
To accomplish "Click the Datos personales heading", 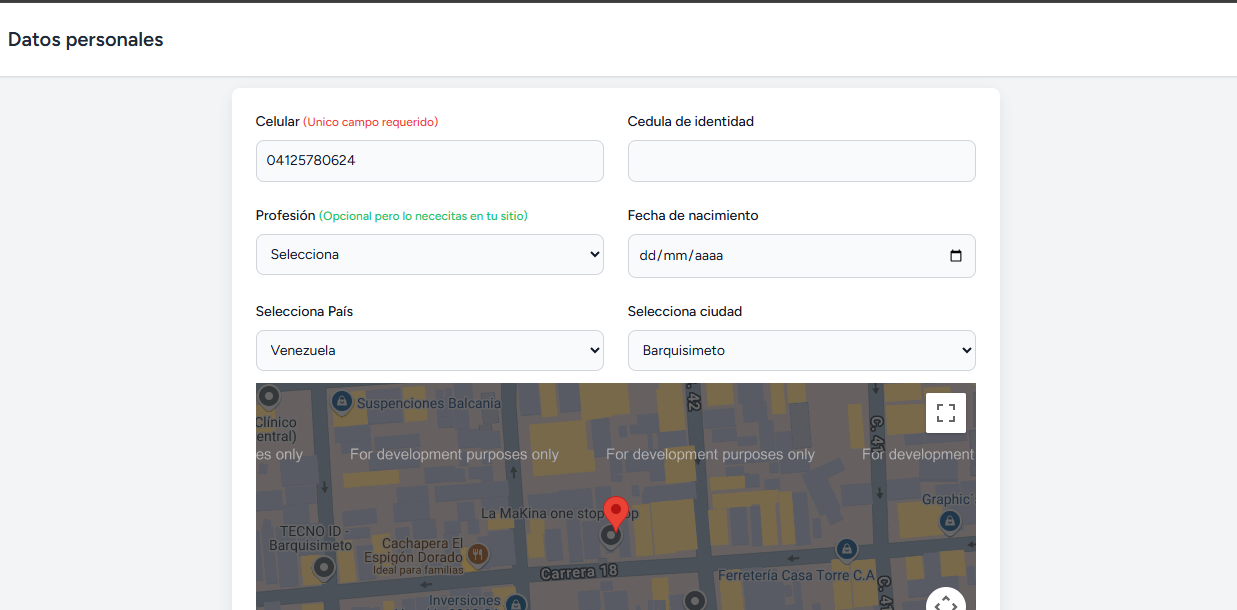I will click(85, 40).
